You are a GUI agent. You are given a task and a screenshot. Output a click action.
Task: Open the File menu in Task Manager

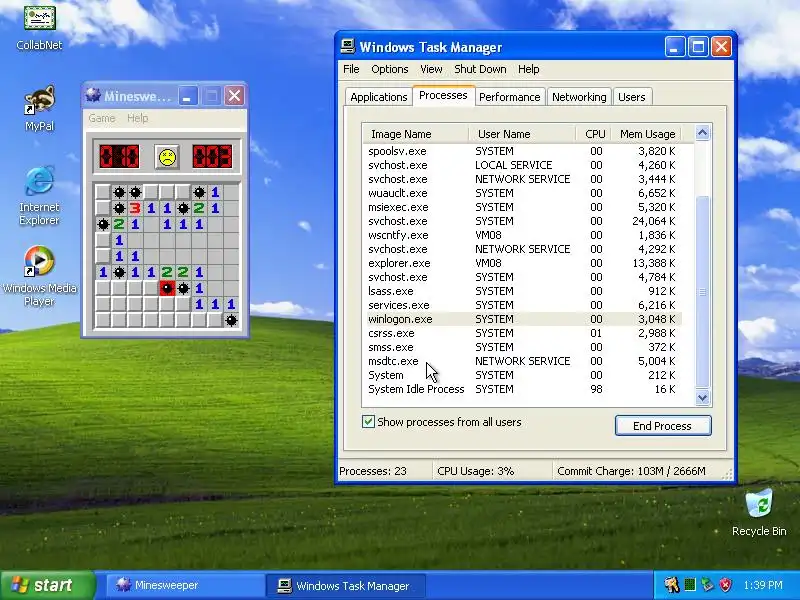(x=351, y=69)
